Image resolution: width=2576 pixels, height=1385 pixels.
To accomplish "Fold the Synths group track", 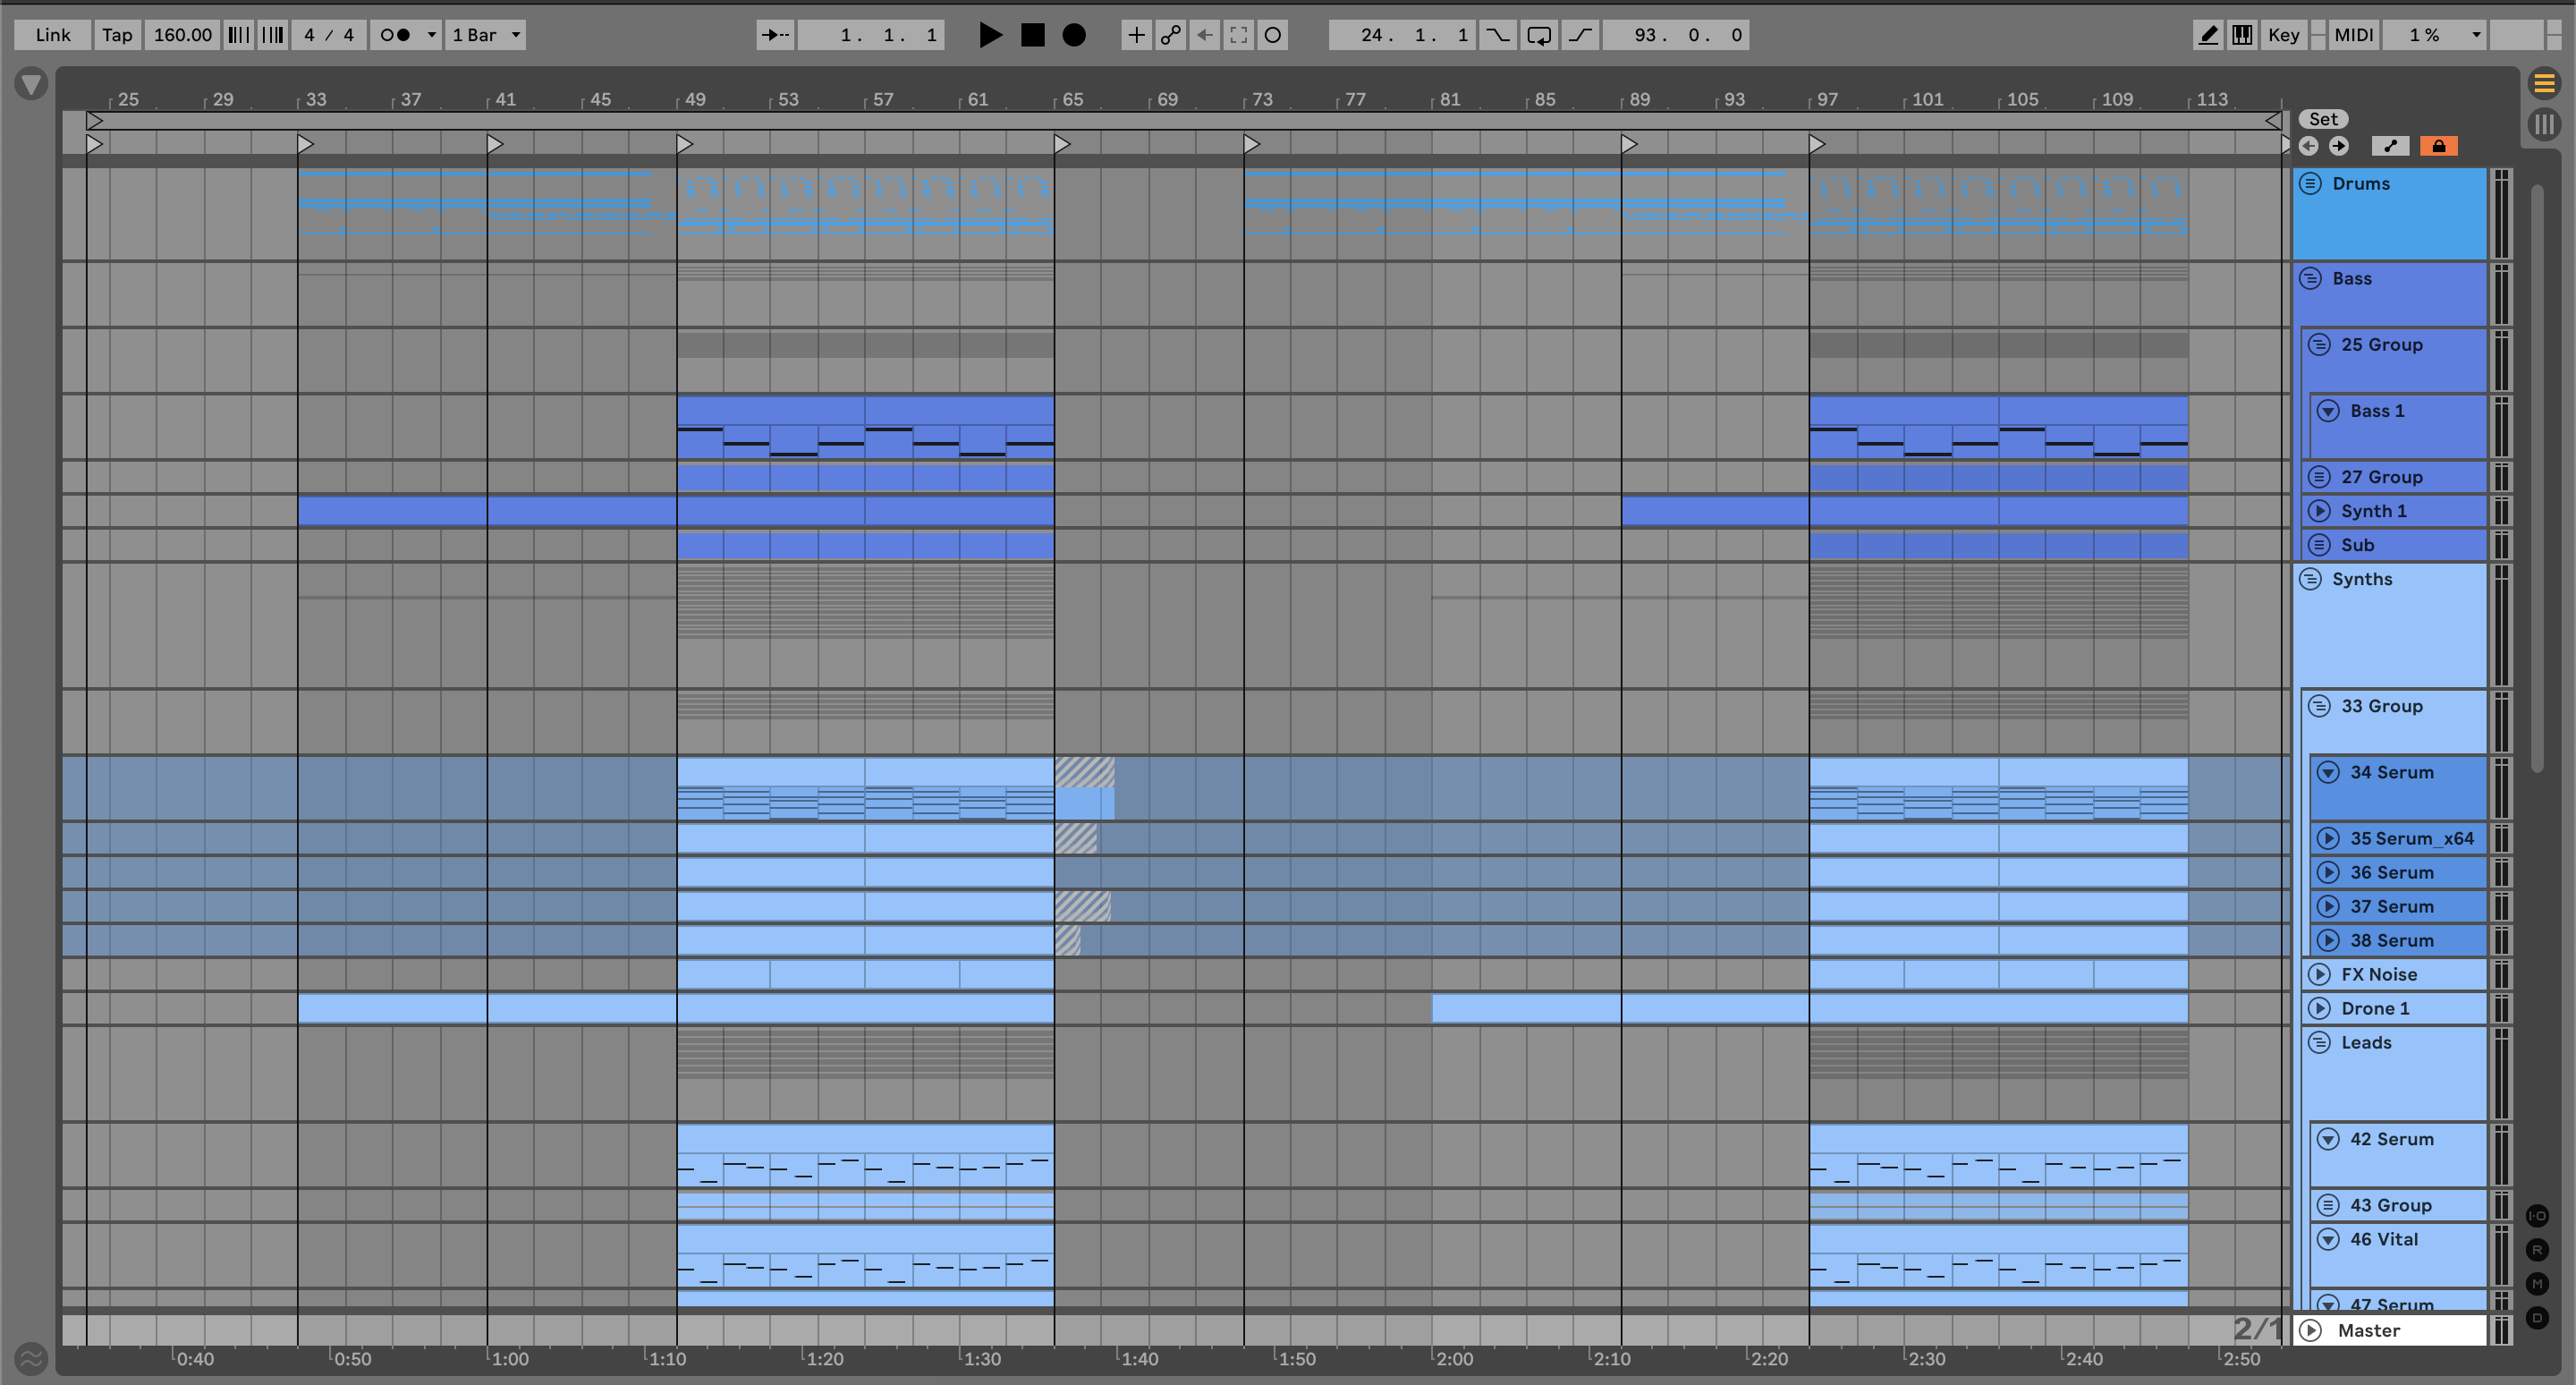I will click(x=2310, y=579).
